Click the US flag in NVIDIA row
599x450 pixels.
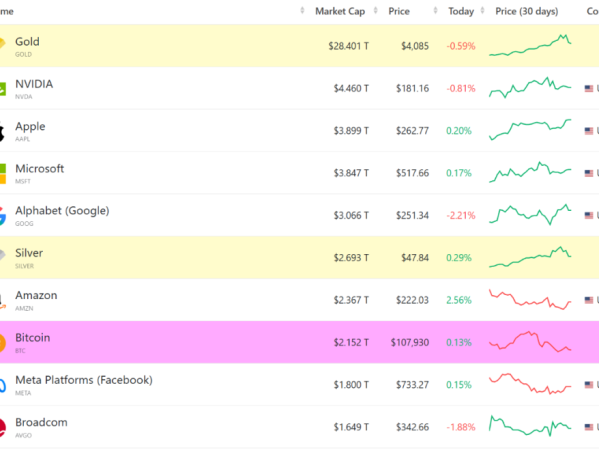pos(589,89)
